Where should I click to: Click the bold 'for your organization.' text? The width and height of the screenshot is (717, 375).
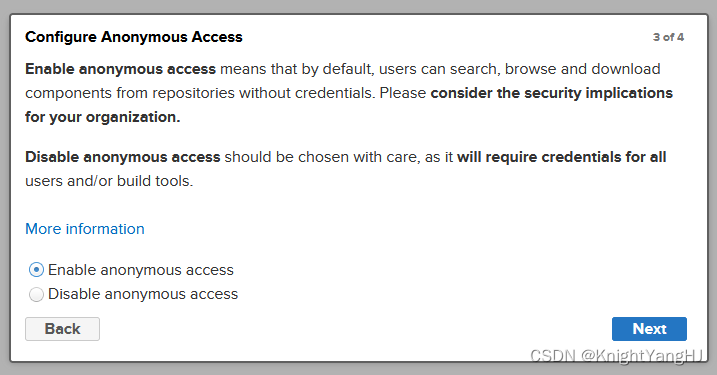click(x=102, y=117)
